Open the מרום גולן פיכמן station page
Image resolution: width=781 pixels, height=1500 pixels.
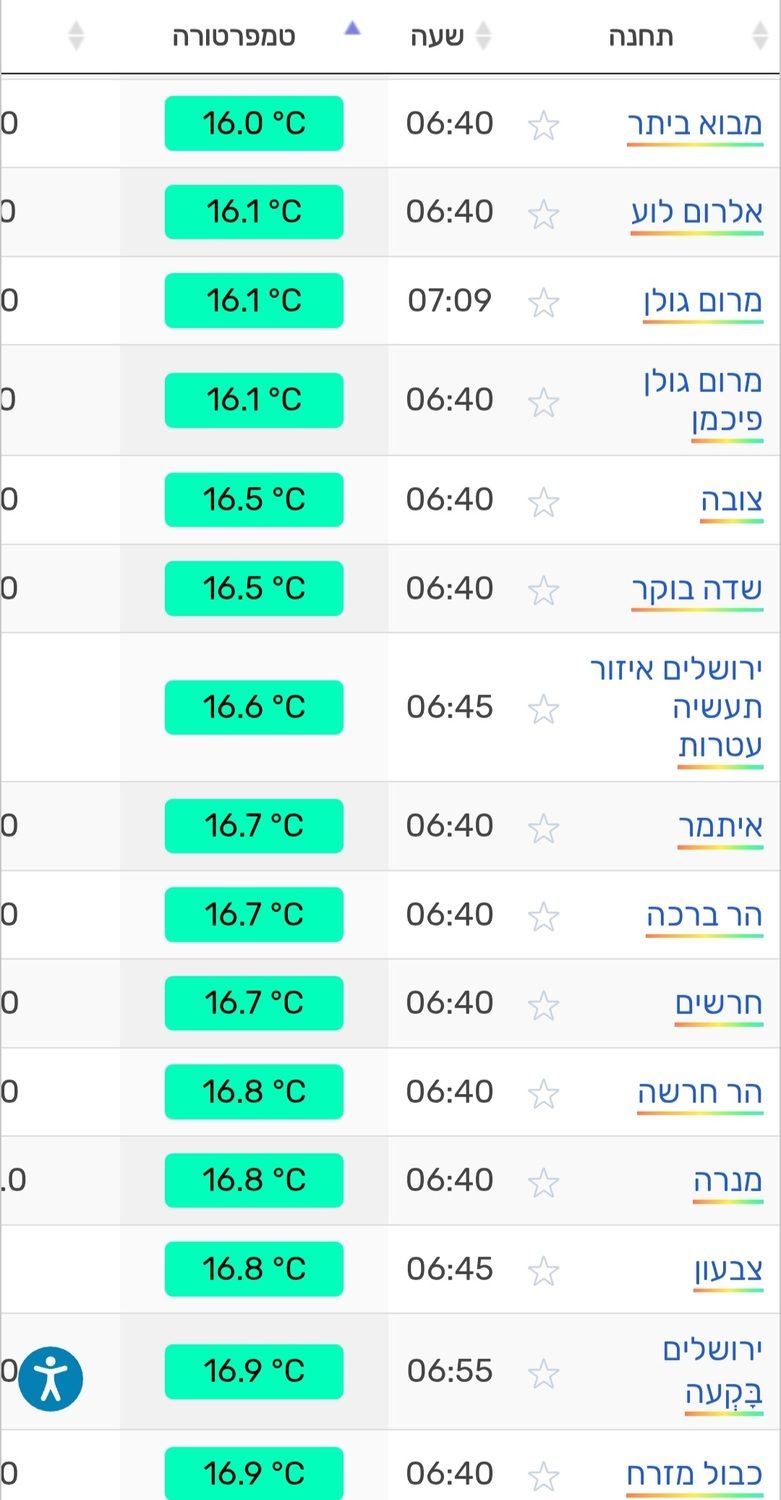coord(703,400)
